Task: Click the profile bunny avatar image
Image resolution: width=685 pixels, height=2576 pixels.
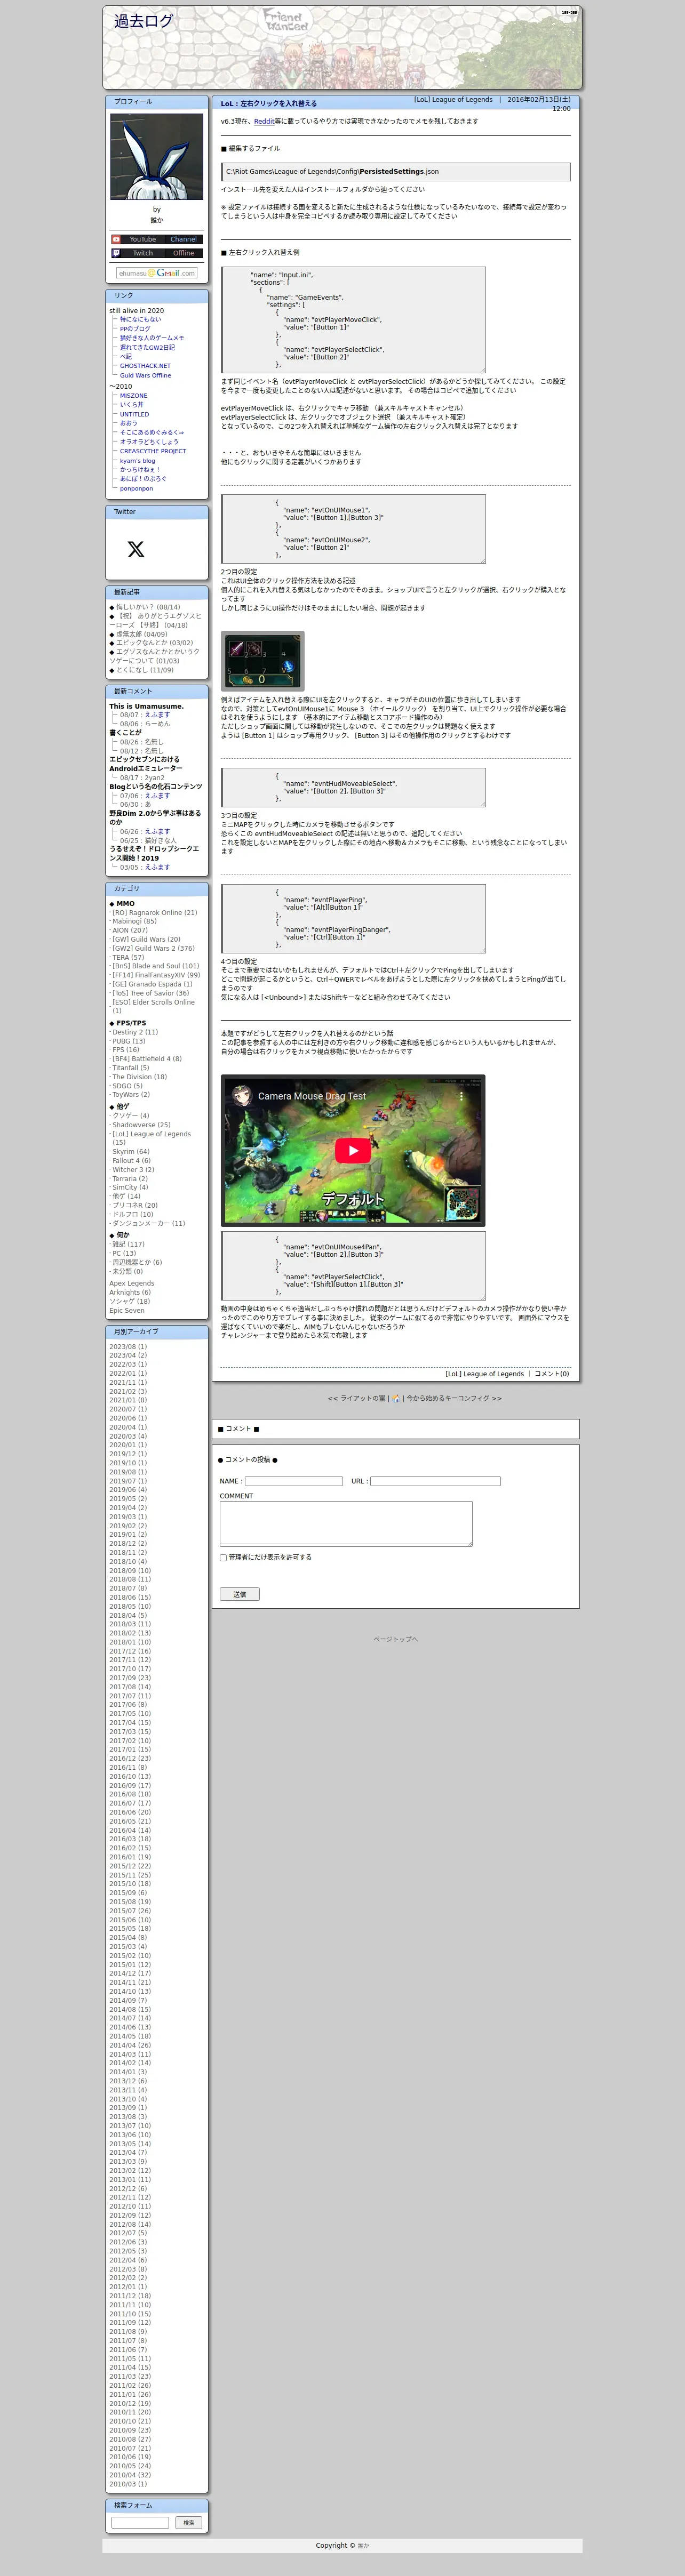Action: (x=157, y=157)
